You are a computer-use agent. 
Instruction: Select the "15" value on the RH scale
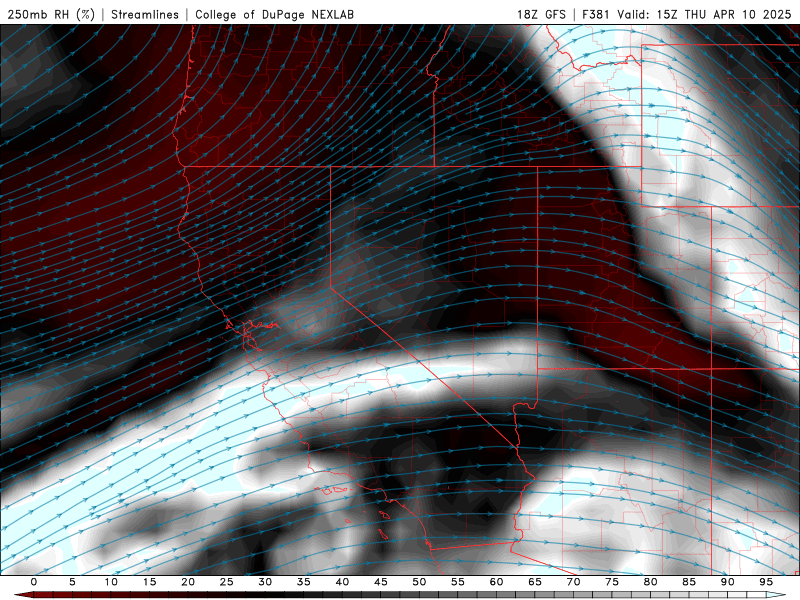149,582
